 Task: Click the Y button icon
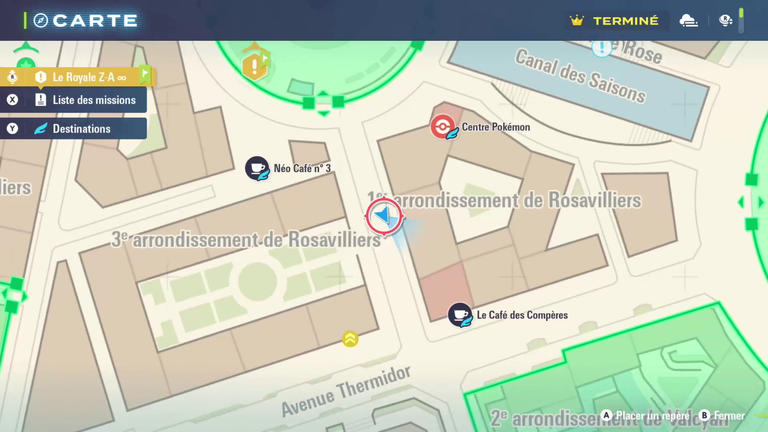(12, 128)
